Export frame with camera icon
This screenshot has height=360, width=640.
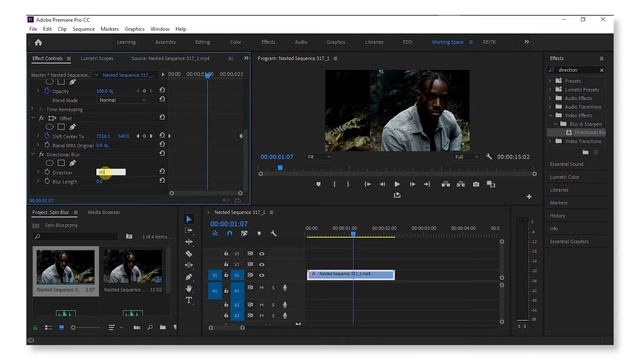476,184
